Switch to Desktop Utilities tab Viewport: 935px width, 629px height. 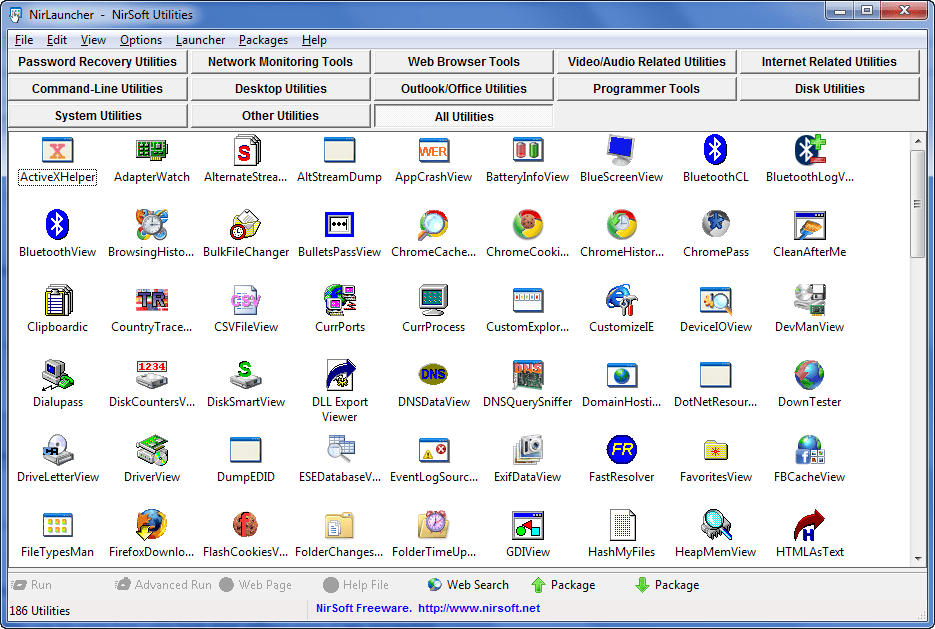coord(280,89)
